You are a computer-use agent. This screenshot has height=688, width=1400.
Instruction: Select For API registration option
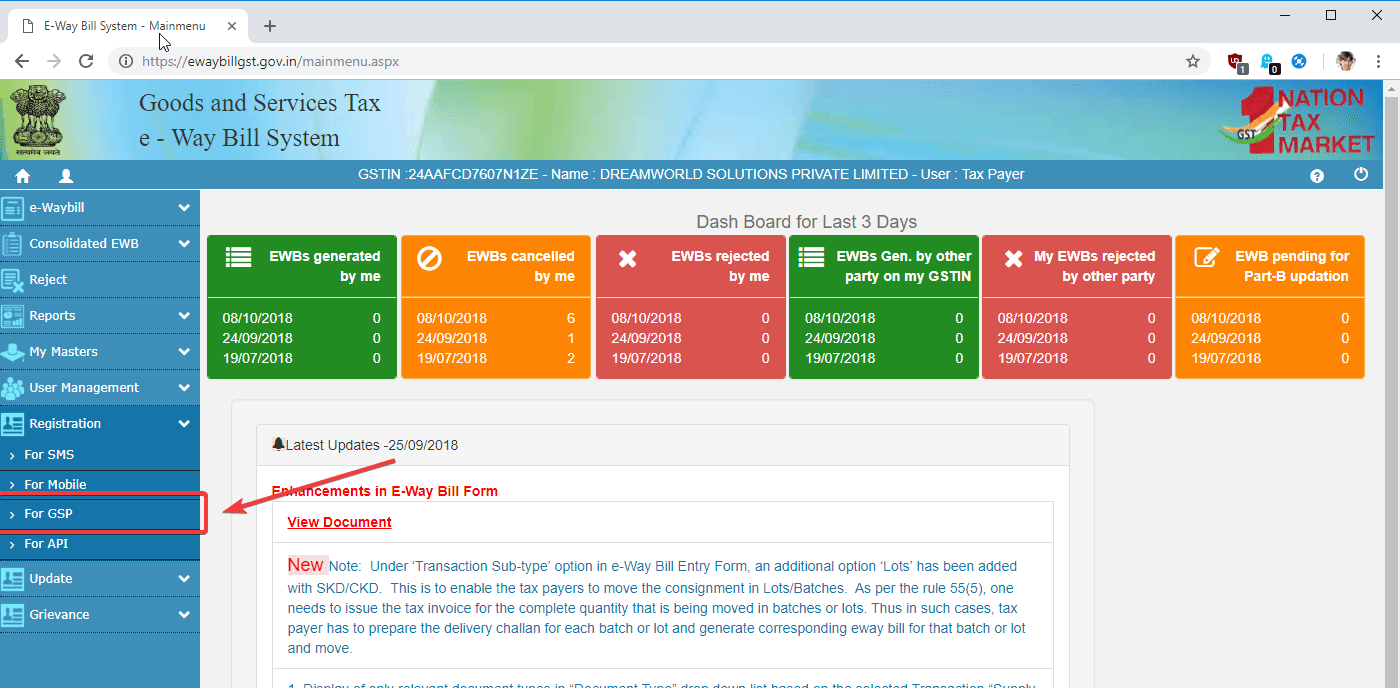46,544
